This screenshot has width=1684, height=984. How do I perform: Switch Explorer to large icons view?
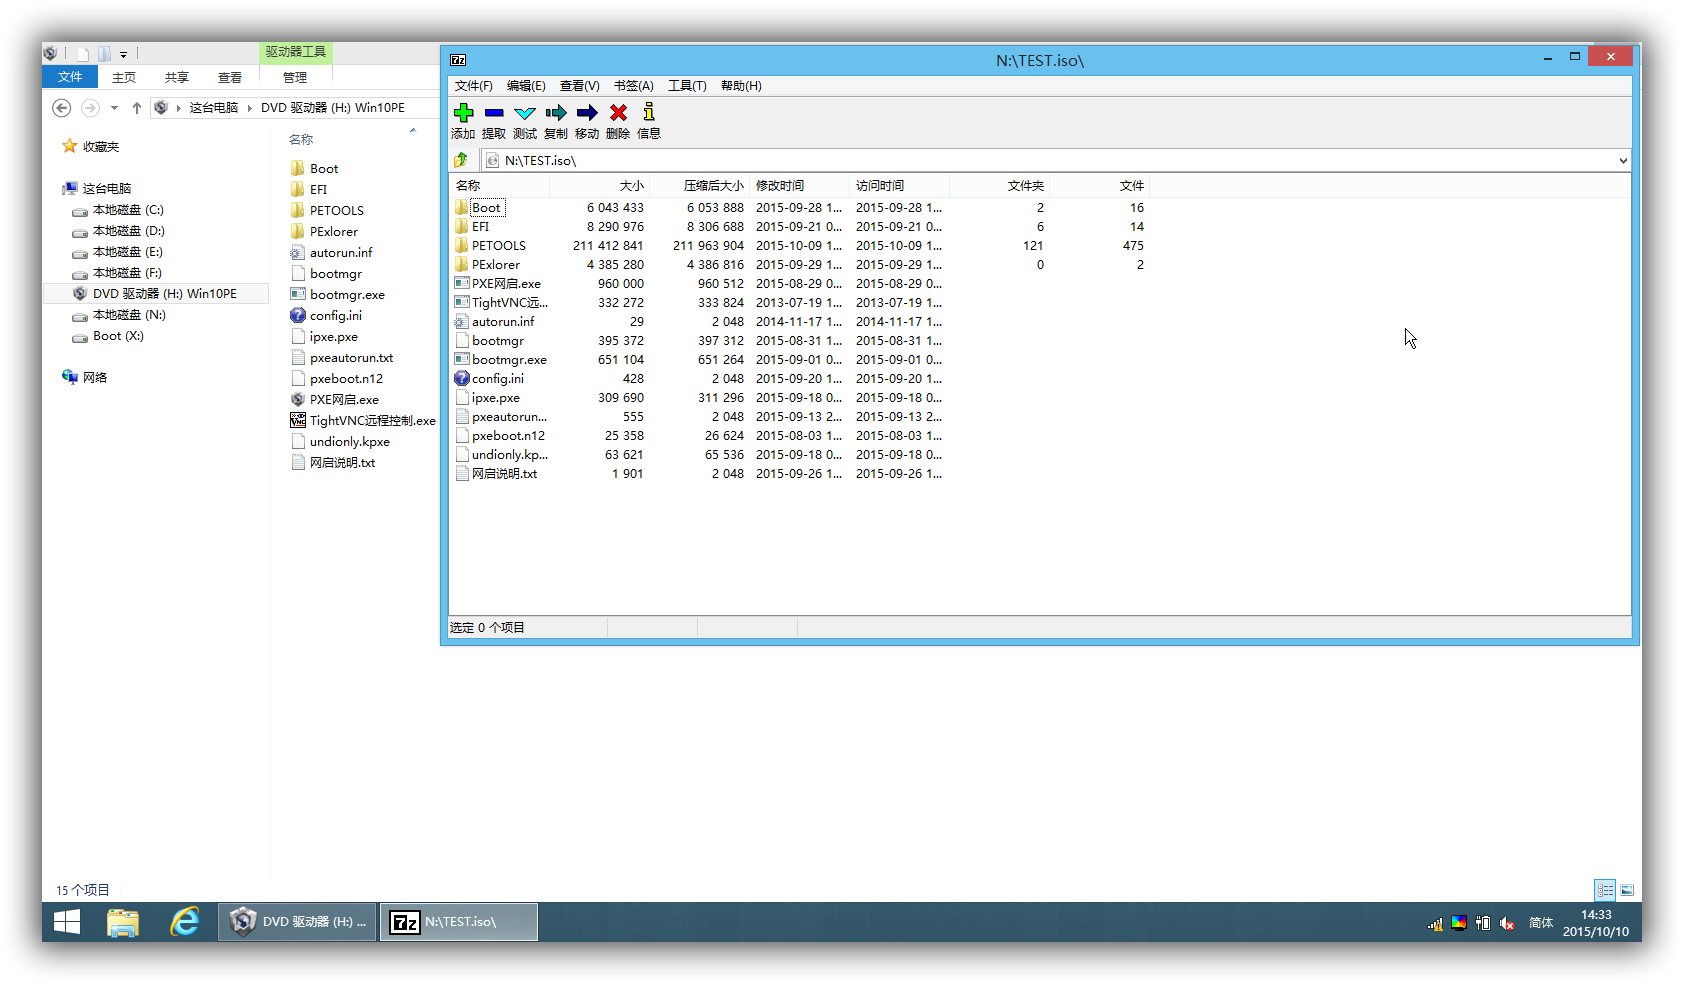click(1627, 890)
